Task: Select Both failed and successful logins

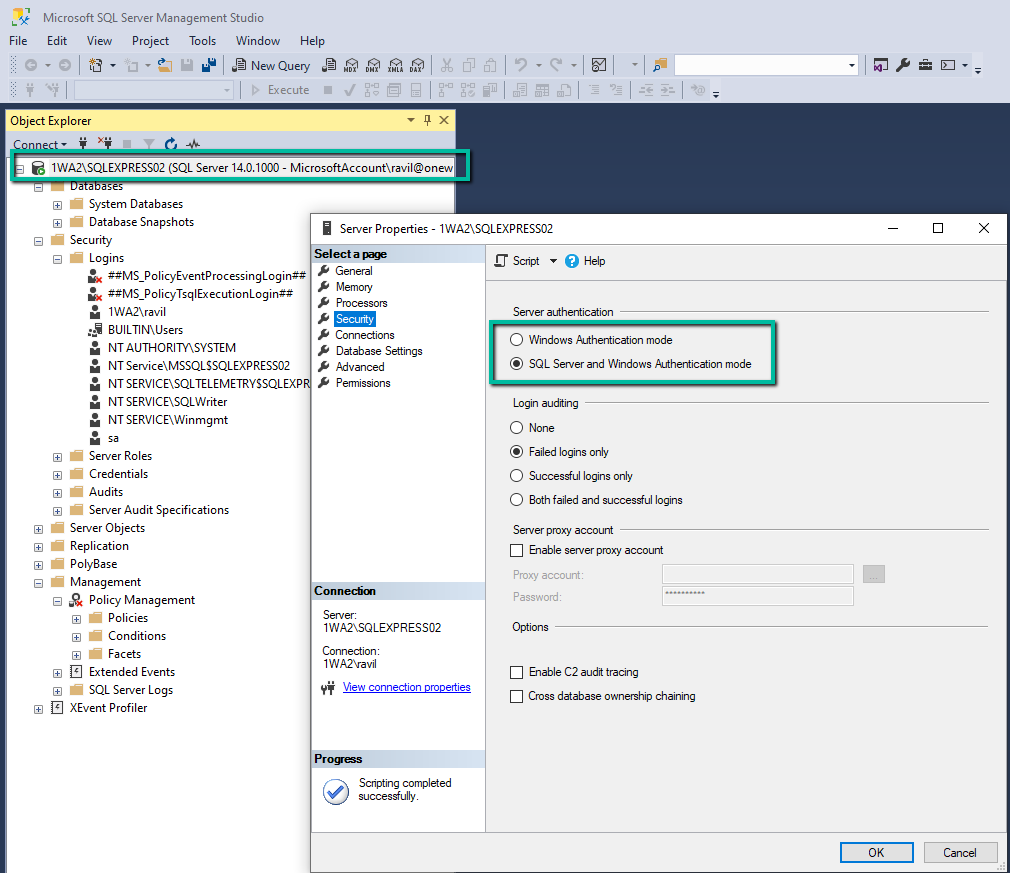Action: [x=517, y=500]
